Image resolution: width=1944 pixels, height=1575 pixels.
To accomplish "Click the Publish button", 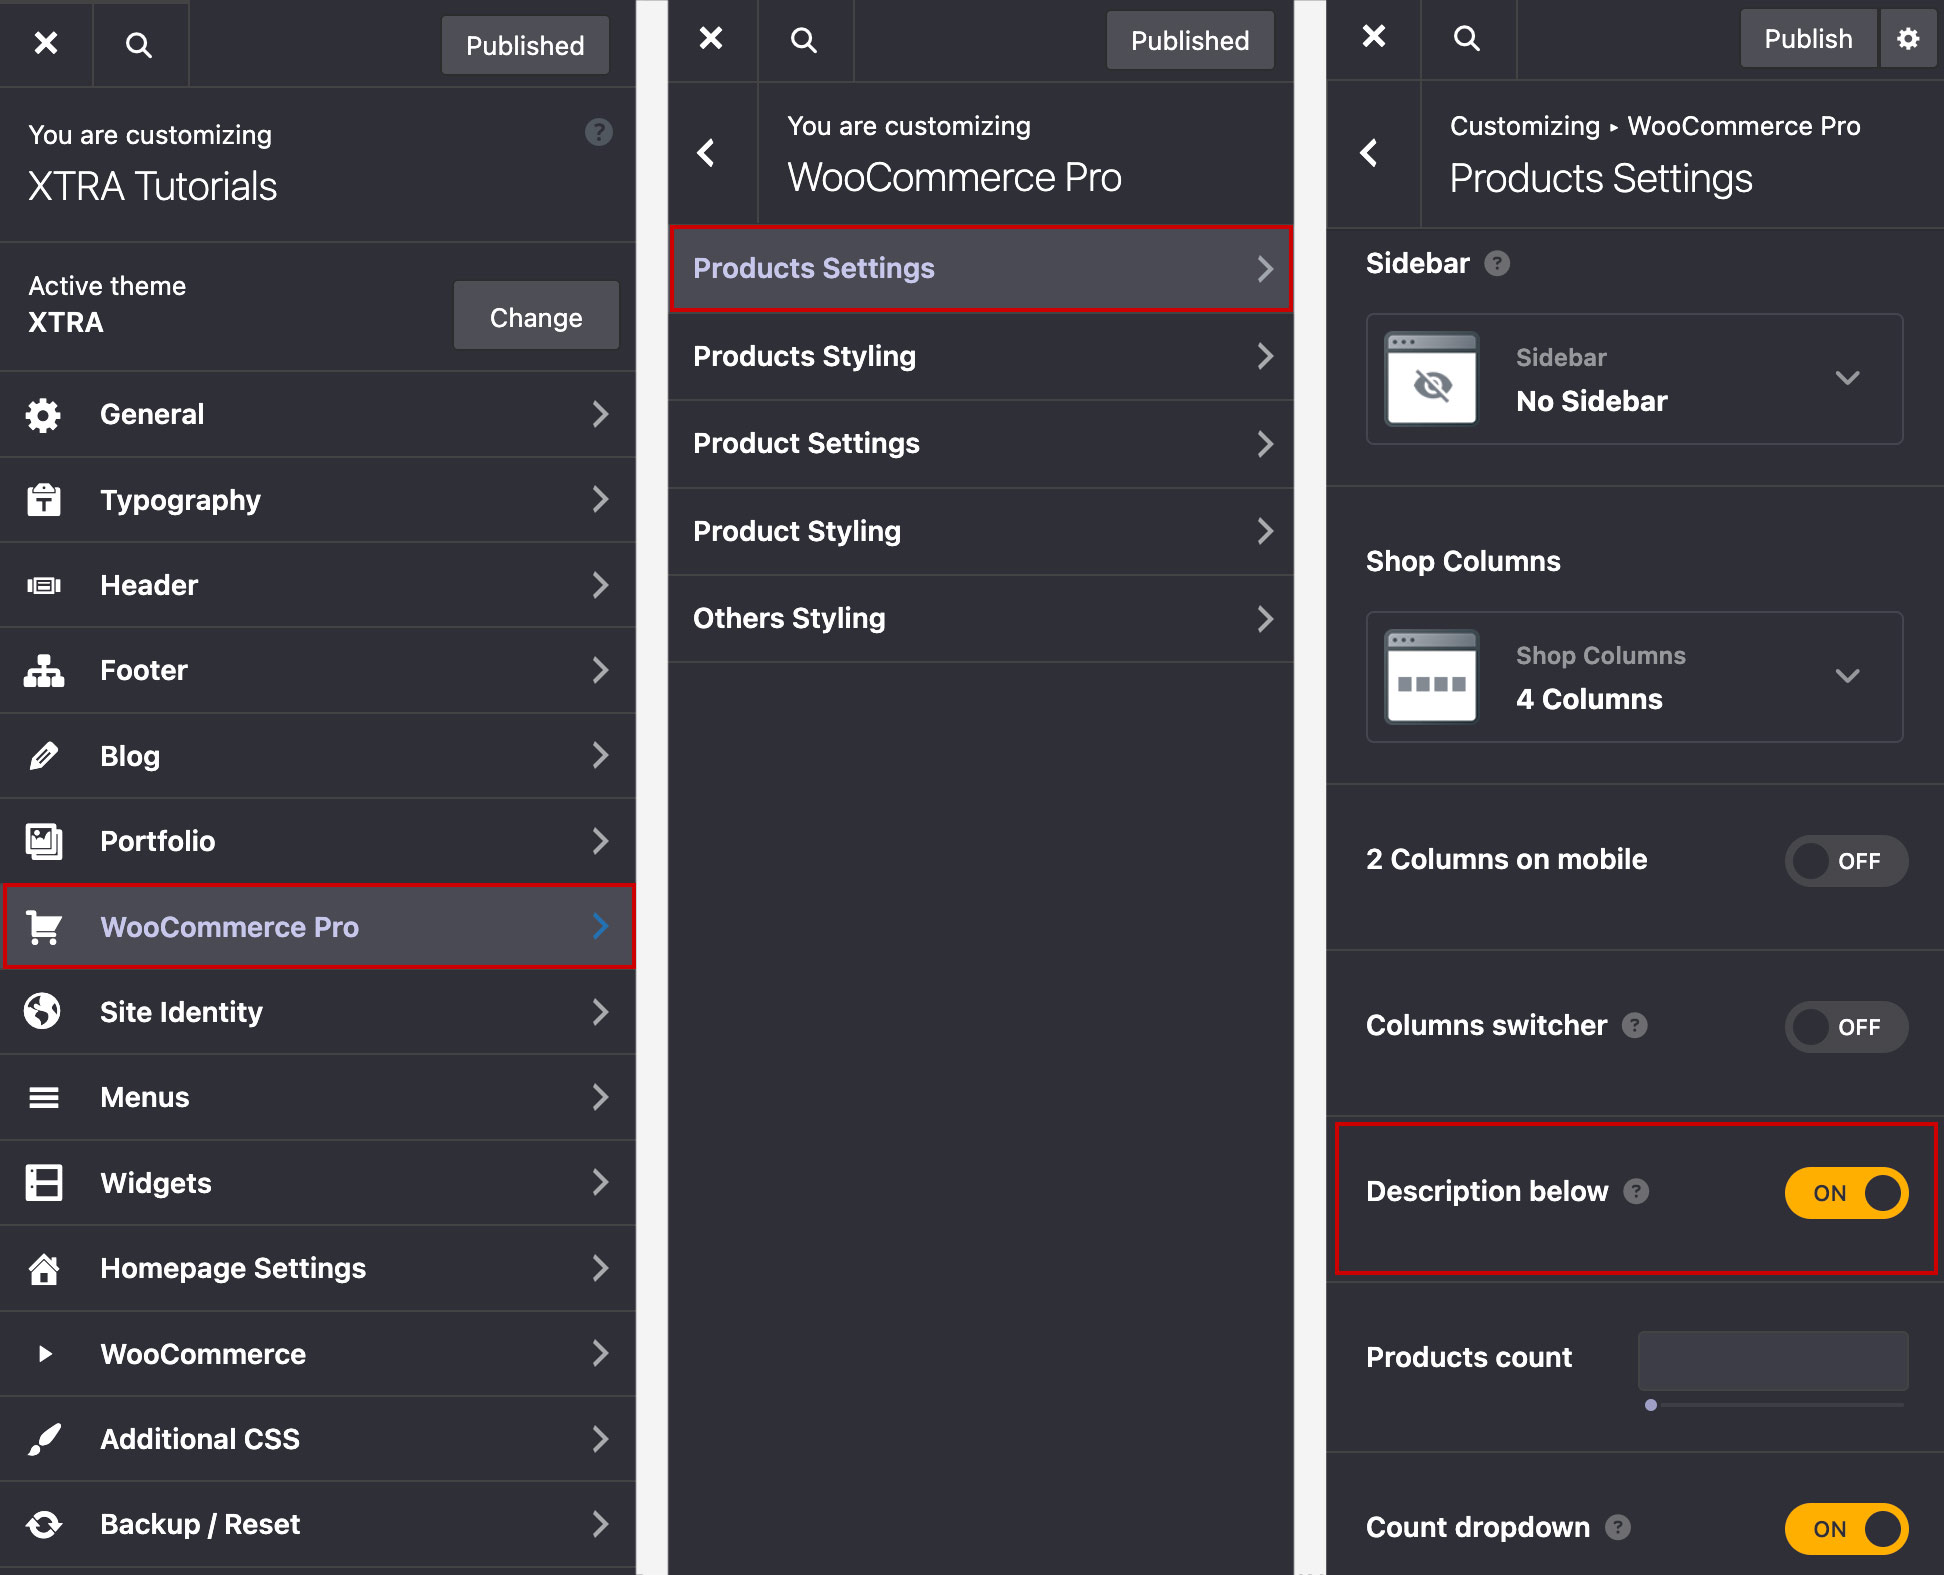I will tap(1807, 39).
